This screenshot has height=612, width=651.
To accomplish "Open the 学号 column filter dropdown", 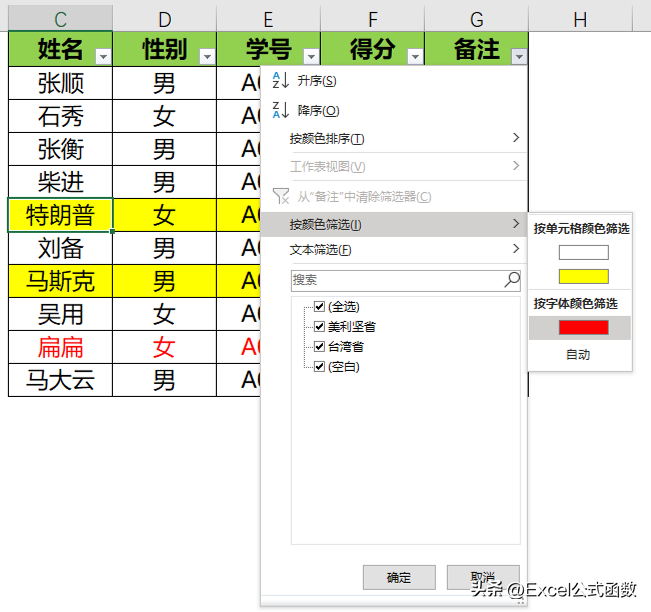I will tap(311, 56).
